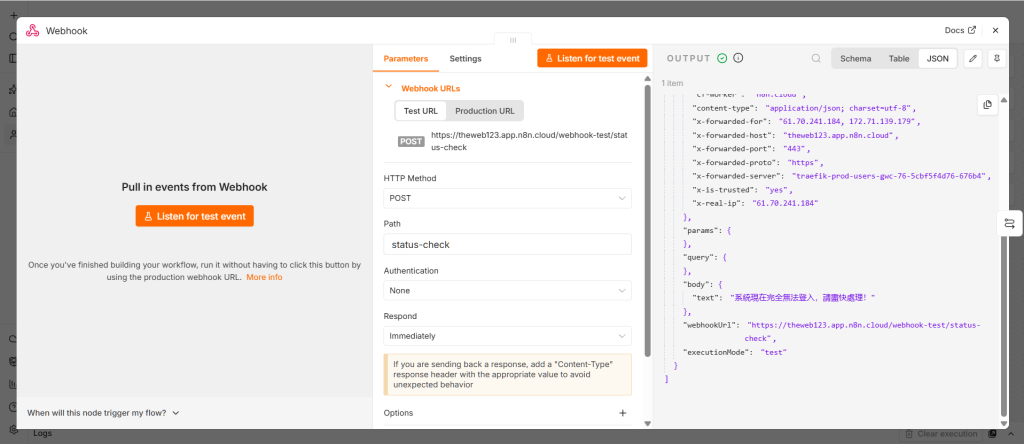Click Listen for test event under Pull in events
The height and width of the screenshot is (444, 1024).
[195, 216]
